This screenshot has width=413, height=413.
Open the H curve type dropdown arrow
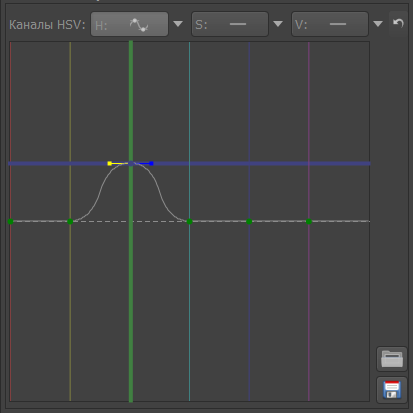click(178, 24)
